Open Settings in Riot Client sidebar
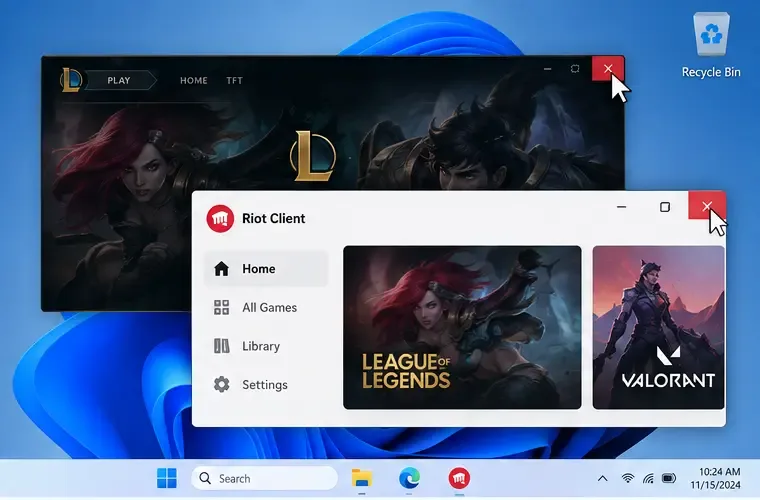The image size is (760, 500). pos(266,385)
